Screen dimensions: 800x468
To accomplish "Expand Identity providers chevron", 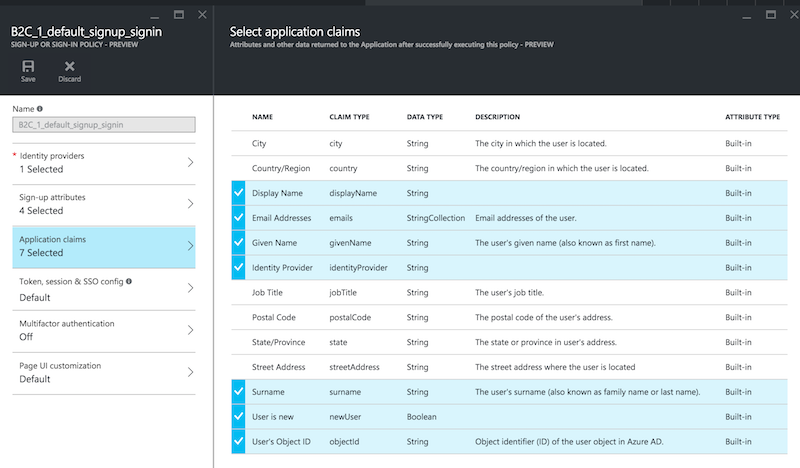I will (190, 162).
